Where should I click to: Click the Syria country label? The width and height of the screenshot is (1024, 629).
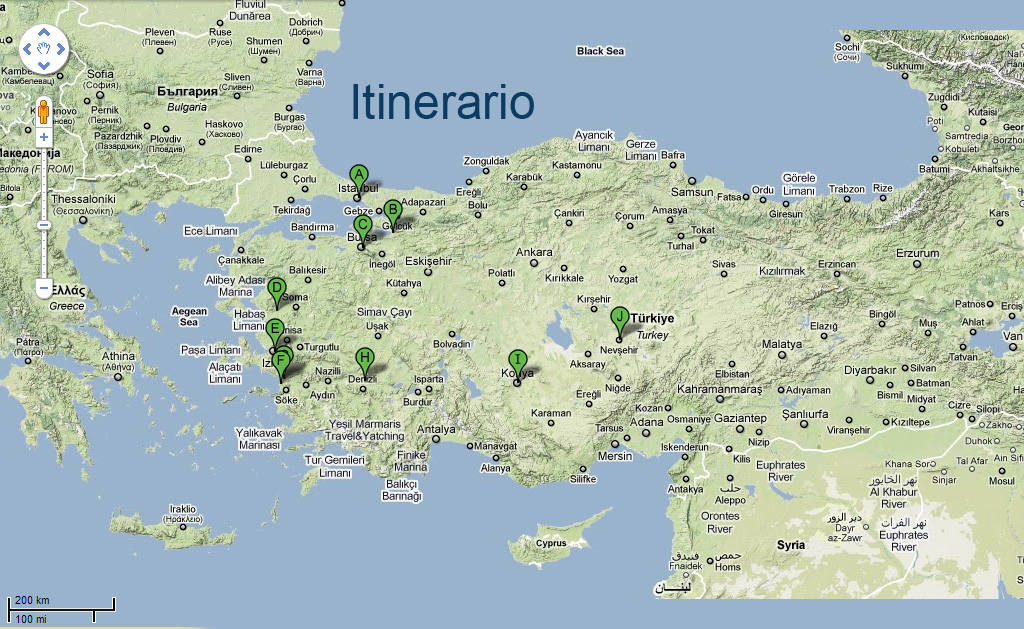791,545
